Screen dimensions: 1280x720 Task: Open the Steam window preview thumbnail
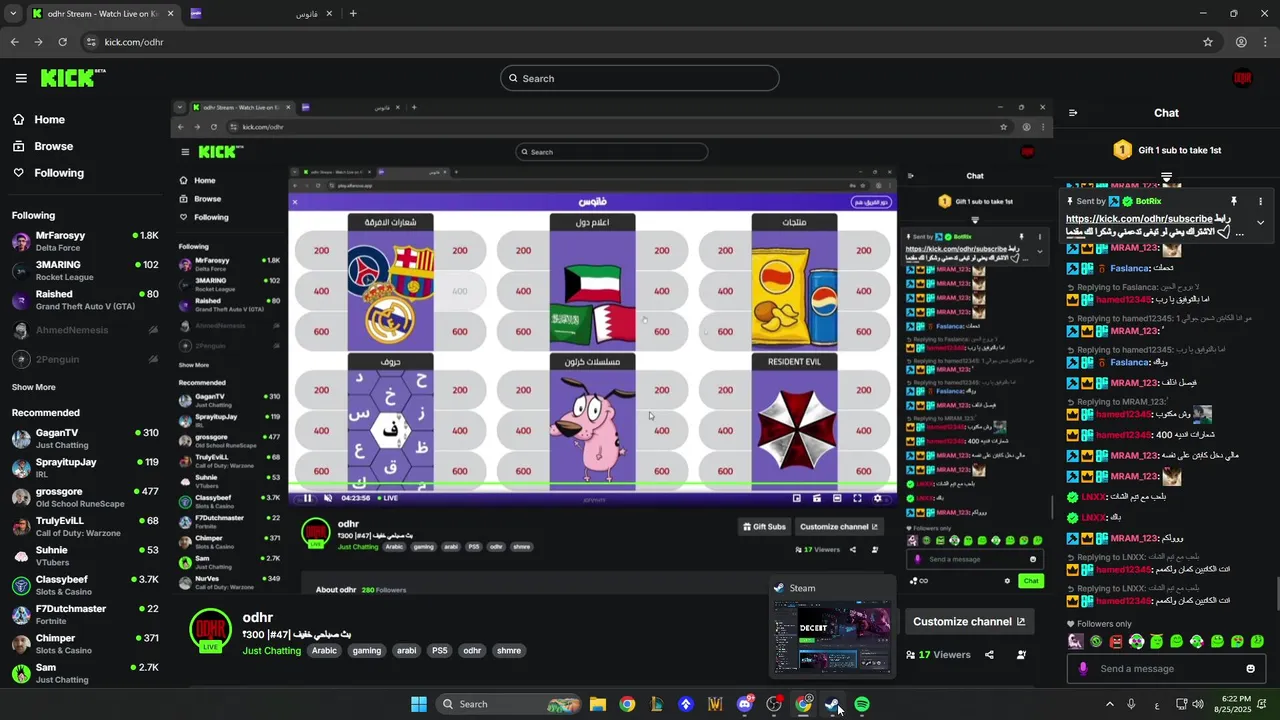click(x=832, y=639)
